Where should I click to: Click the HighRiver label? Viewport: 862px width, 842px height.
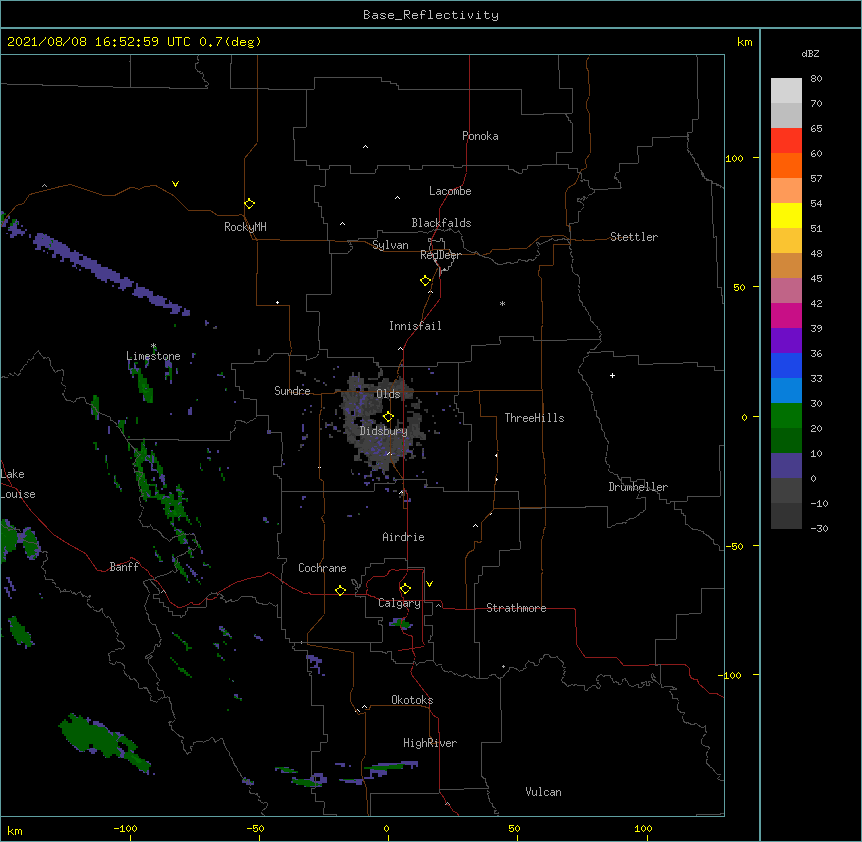430,743
